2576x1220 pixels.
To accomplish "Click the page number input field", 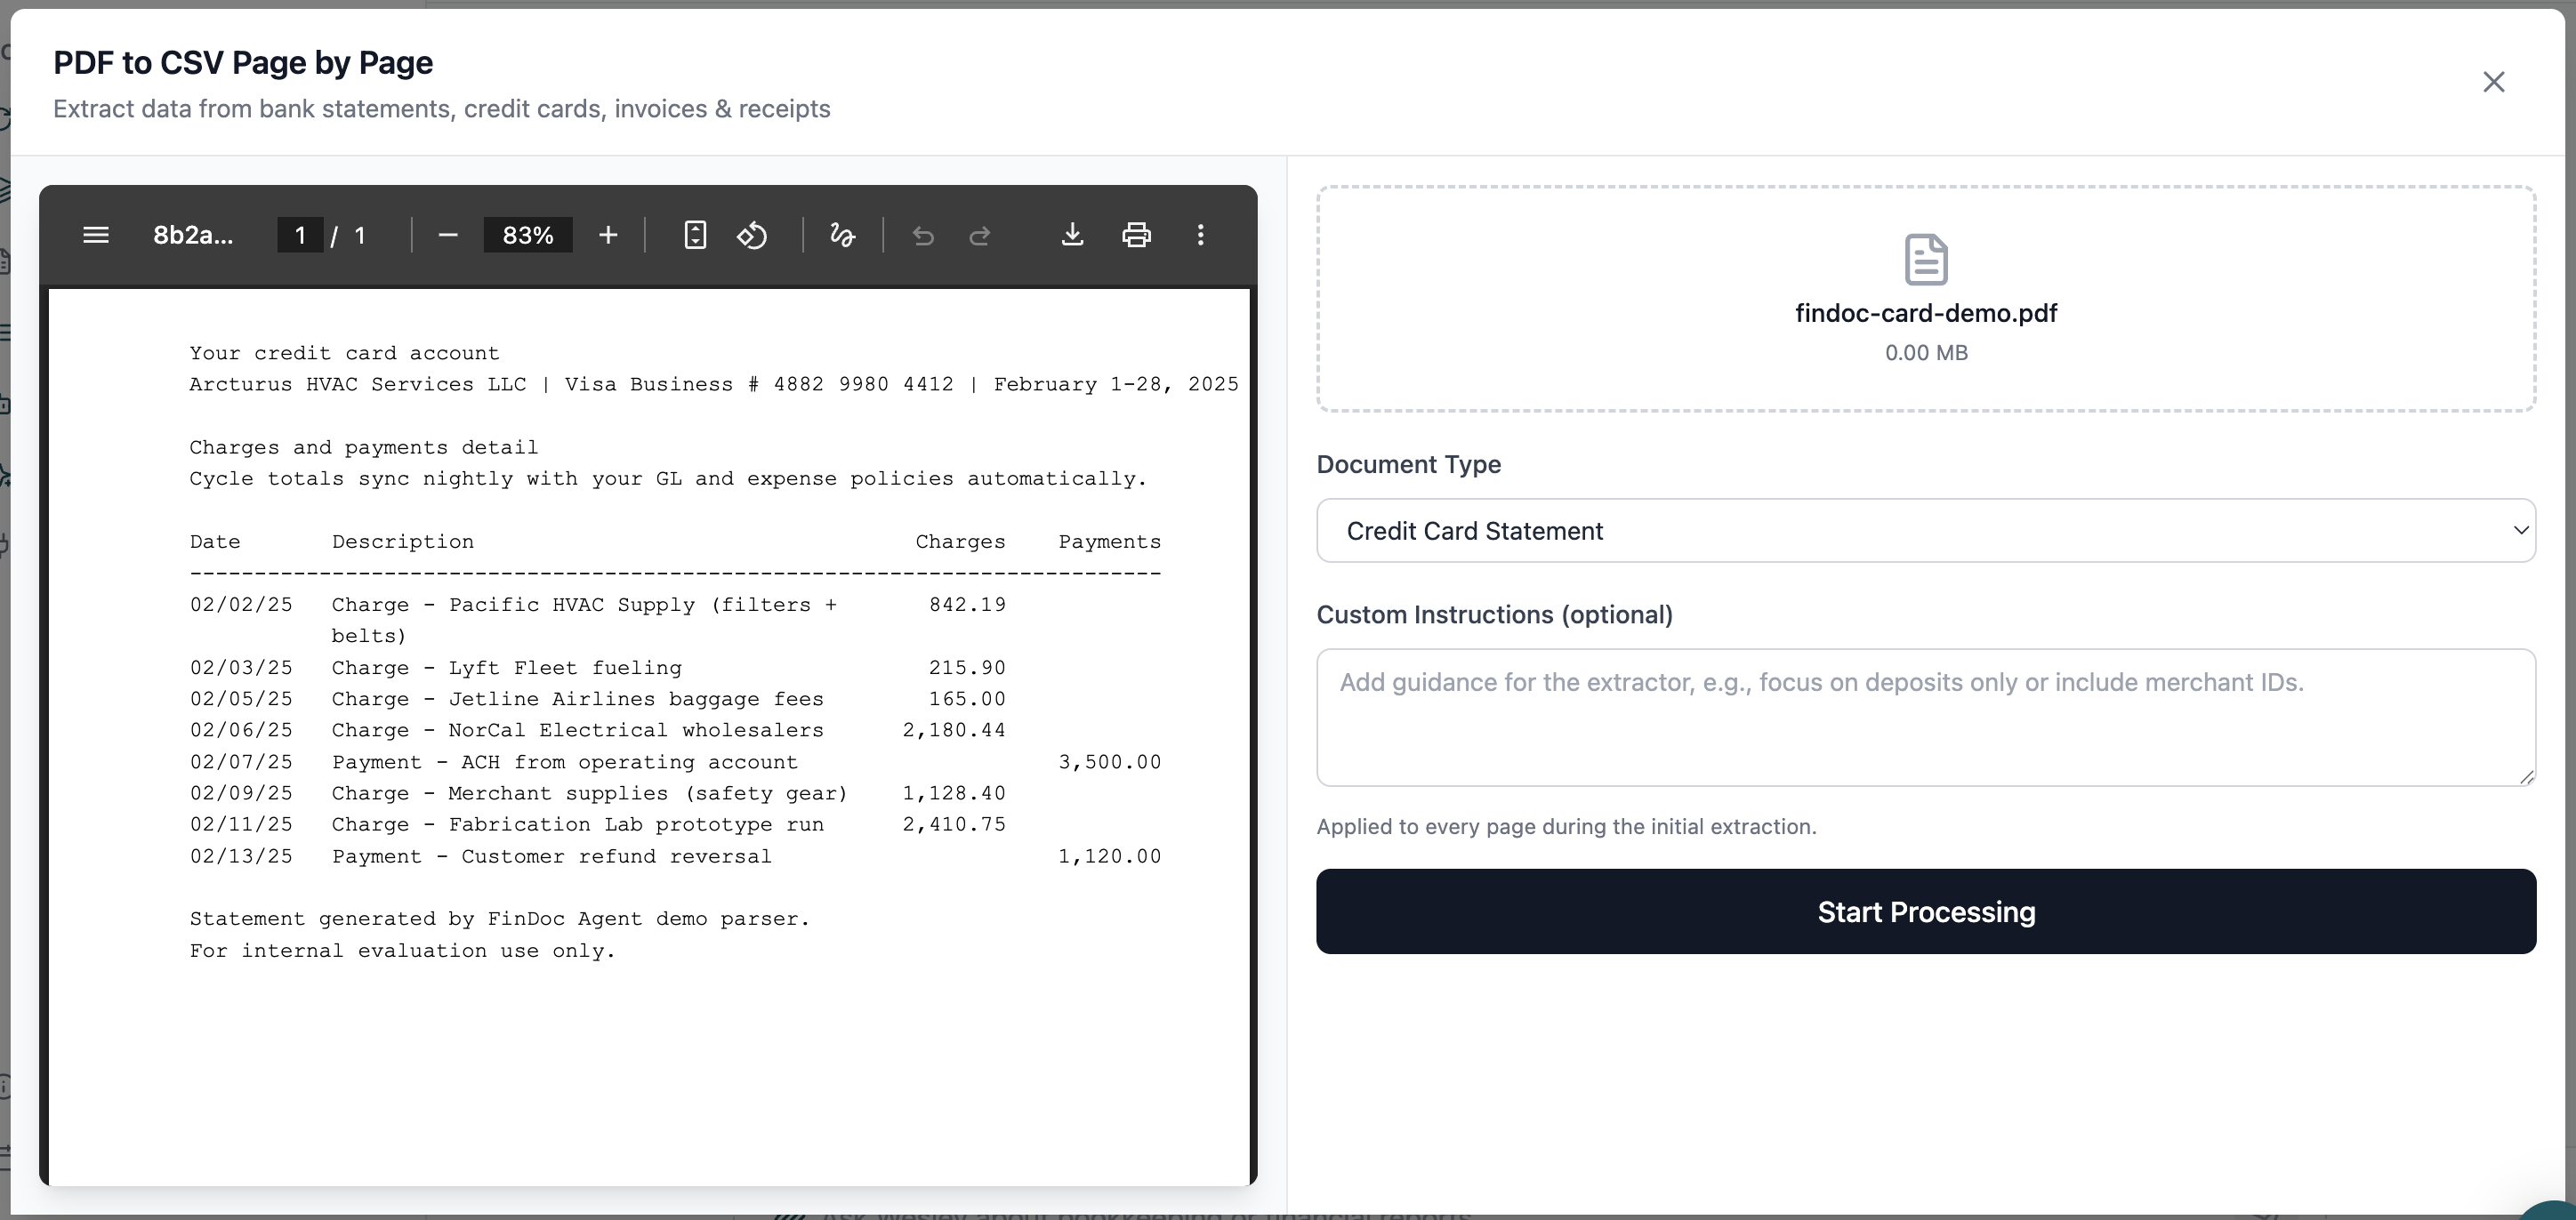I will pos(300,235).
